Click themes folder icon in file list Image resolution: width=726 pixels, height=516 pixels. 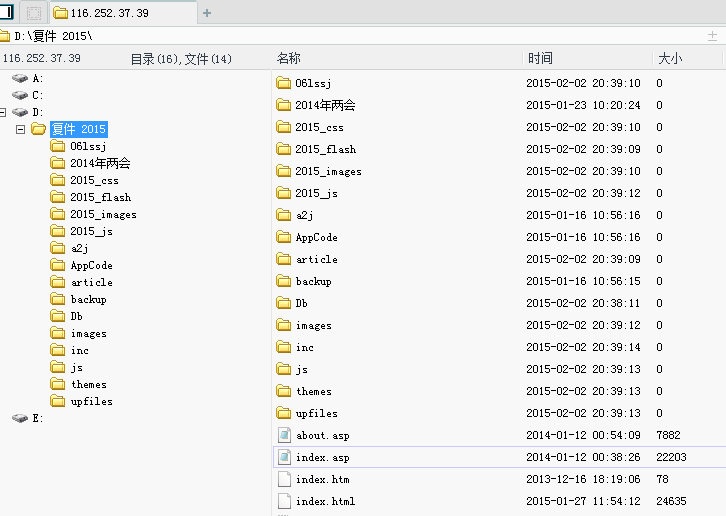tap(283, 391)
